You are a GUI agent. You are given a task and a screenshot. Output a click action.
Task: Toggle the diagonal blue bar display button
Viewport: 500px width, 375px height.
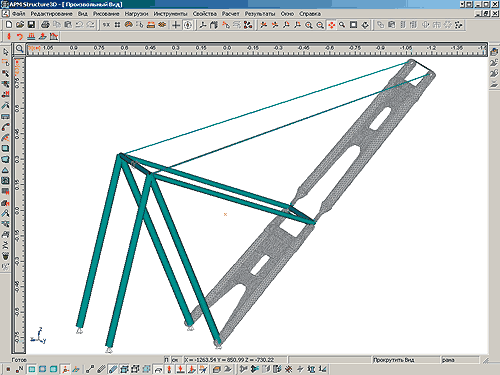(113, 369)
